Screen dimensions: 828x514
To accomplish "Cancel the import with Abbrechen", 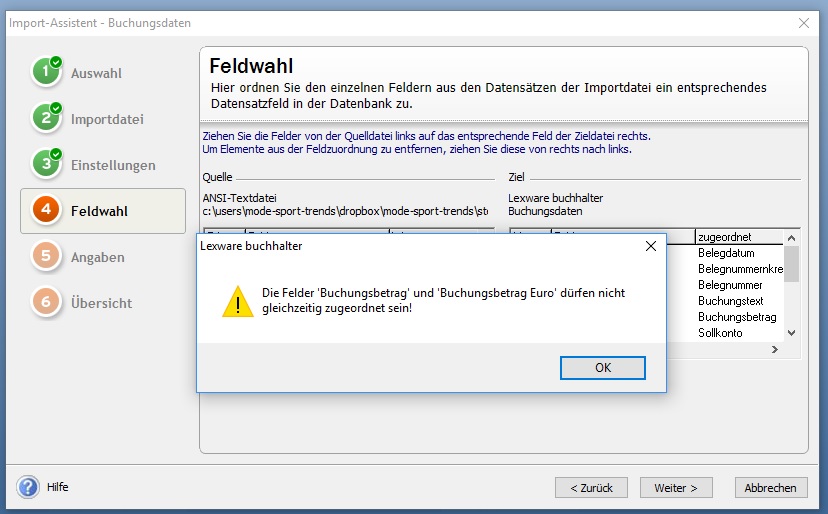I will (x=771, y=487).
